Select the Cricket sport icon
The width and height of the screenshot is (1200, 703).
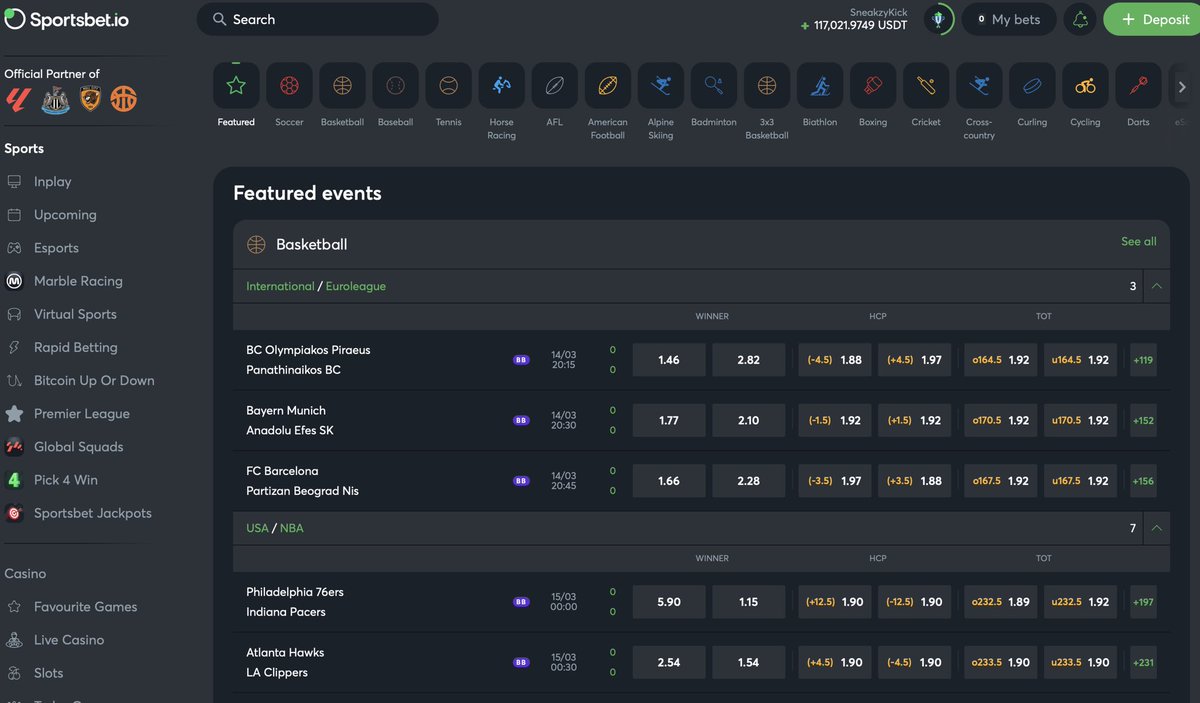coord(926,86)
